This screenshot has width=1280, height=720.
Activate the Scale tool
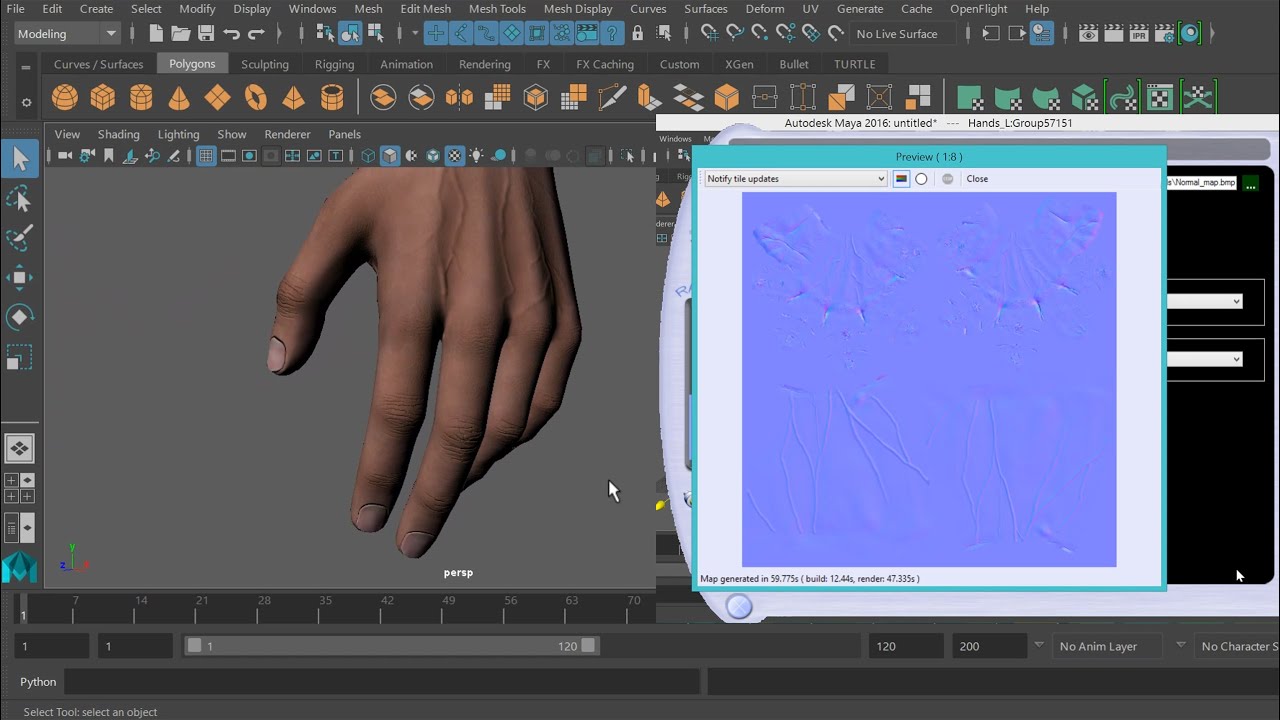coord(20,358)
